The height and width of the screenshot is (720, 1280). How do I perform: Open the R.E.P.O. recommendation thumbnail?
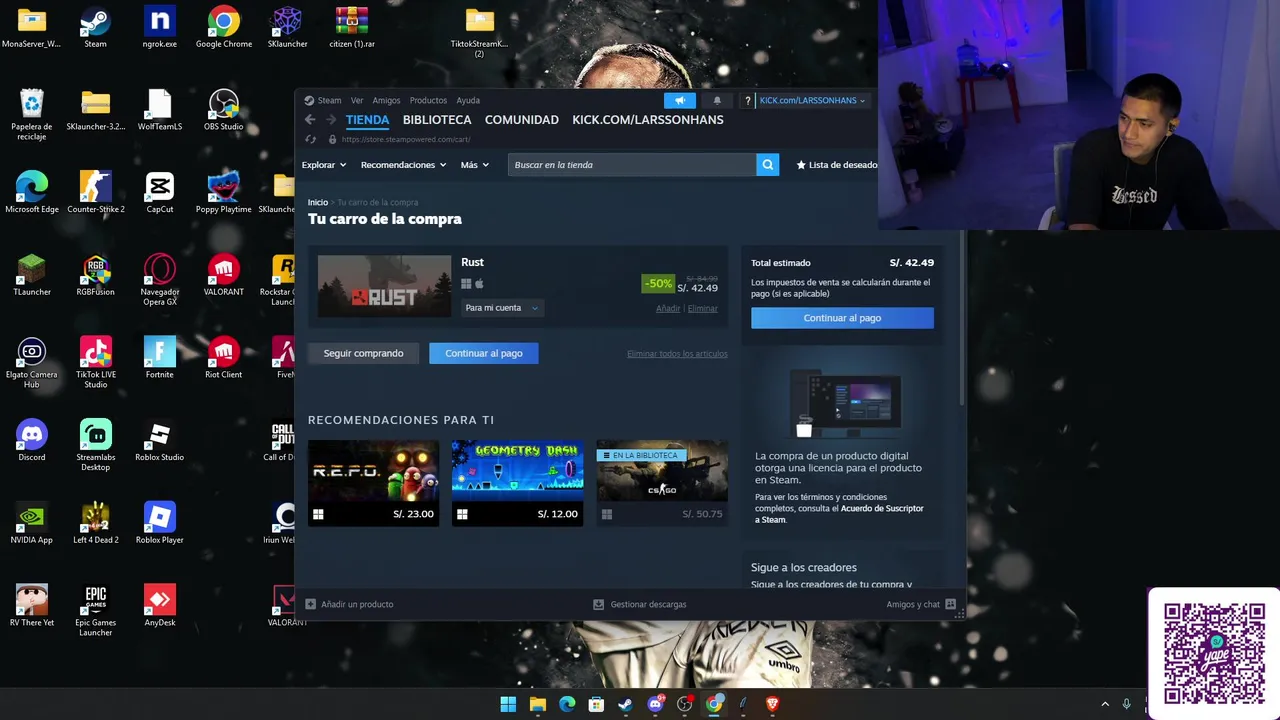click(373, 471)
